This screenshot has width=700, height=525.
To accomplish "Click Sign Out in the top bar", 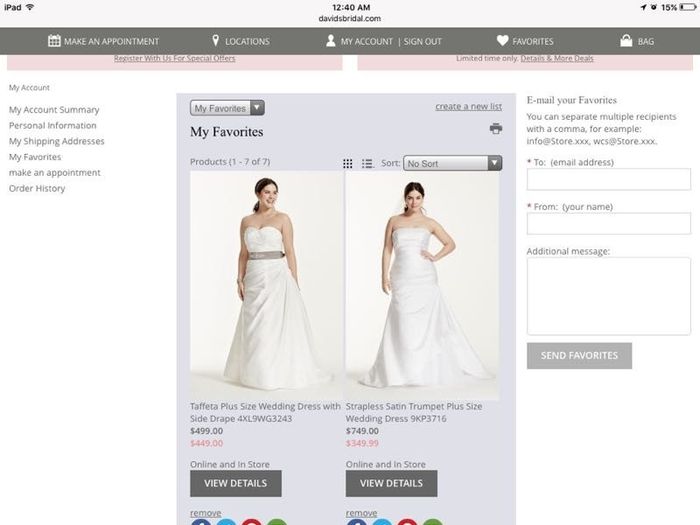I will pyautogui.click(x=422, y=42).
